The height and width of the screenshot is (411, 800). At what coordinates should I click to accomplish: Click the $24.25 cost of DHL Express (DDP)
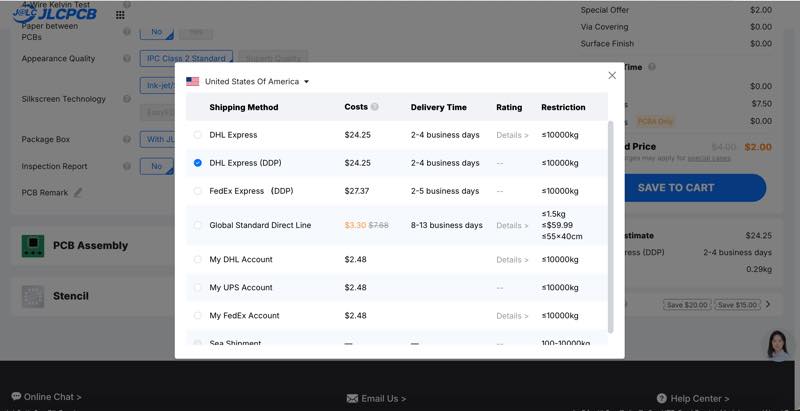358,163
